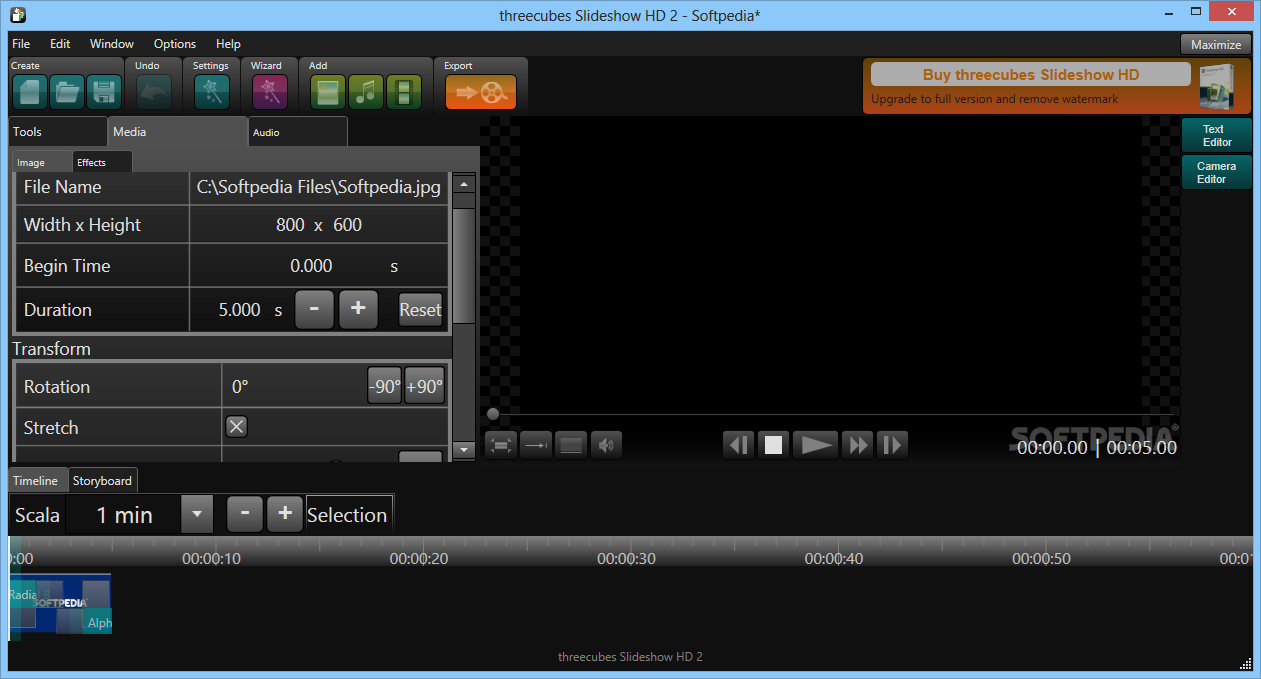
Task: Toggle the Stretch checkbox
Action: (236, 427)
